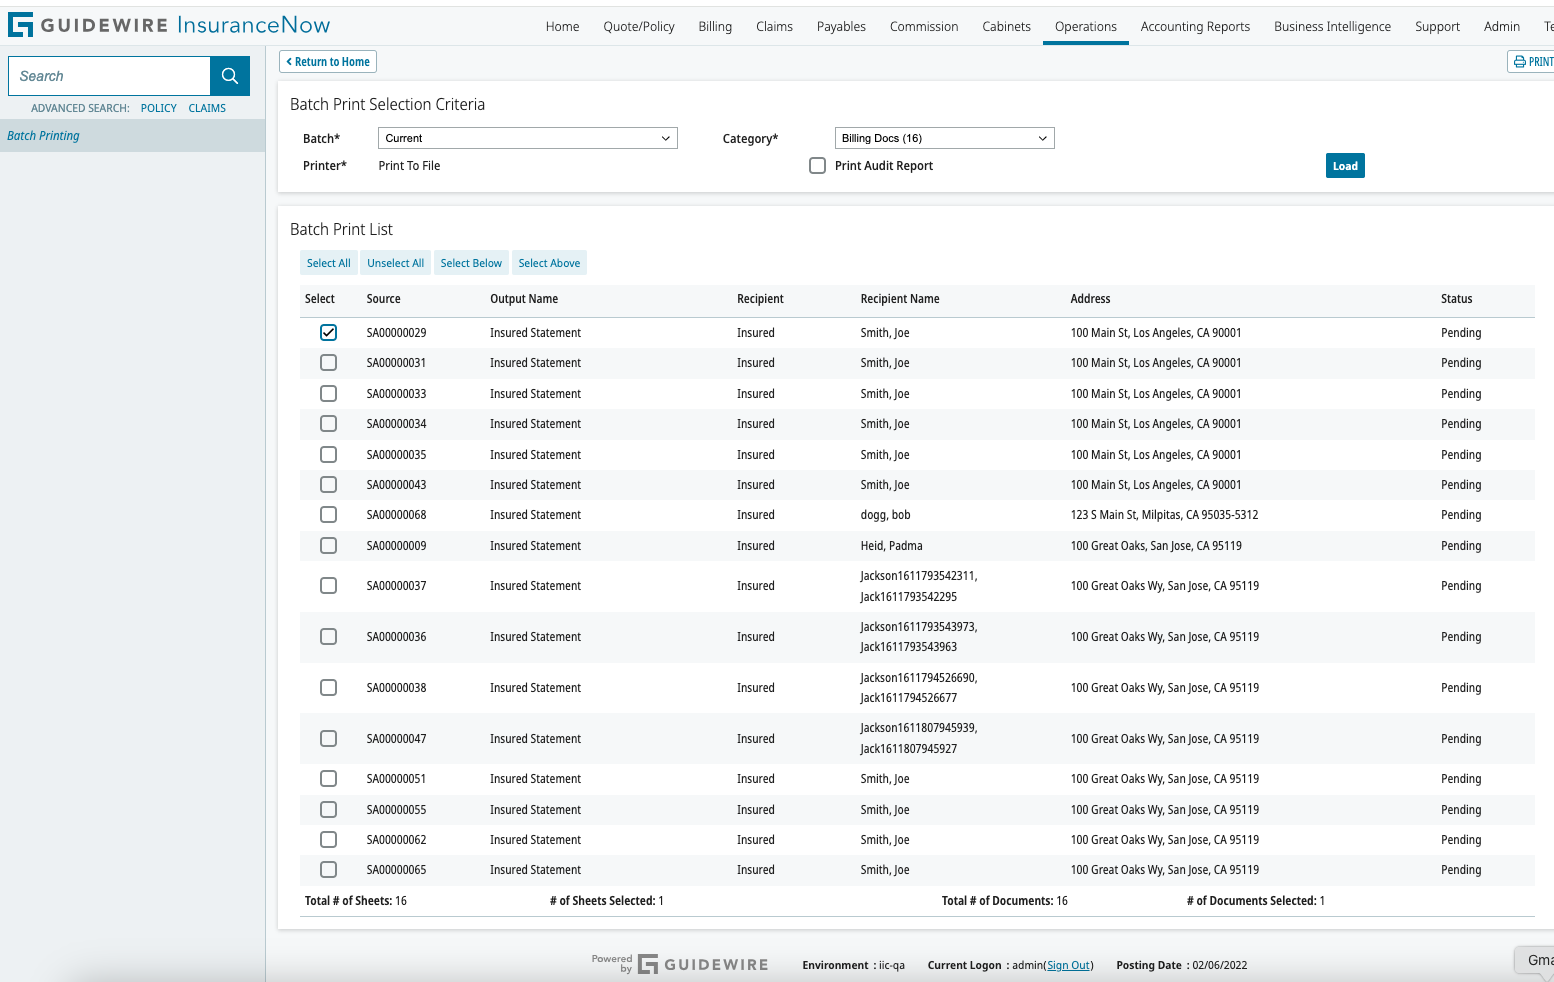Open the Accounting Reports menu

point(1194,27)
